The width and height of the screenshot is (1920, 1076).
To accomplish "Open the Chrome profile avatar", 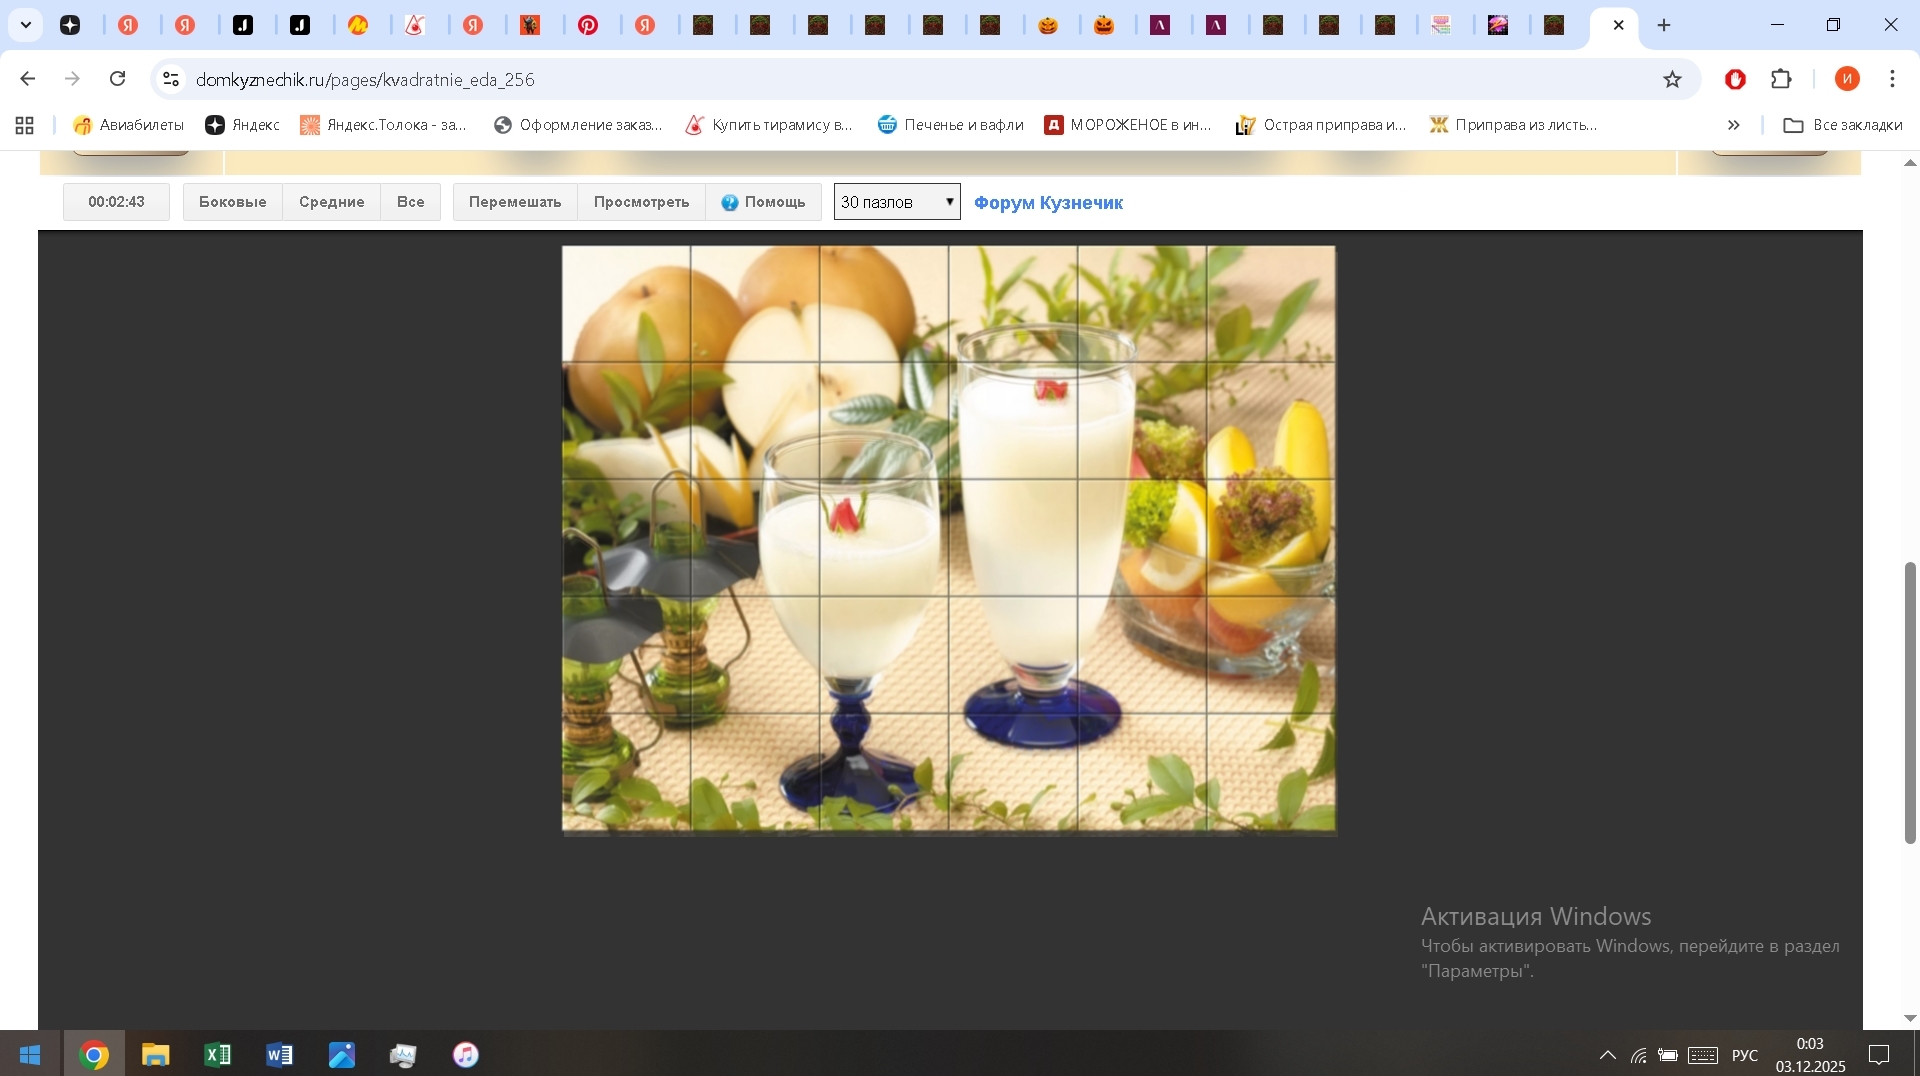I will [1847, 79].
